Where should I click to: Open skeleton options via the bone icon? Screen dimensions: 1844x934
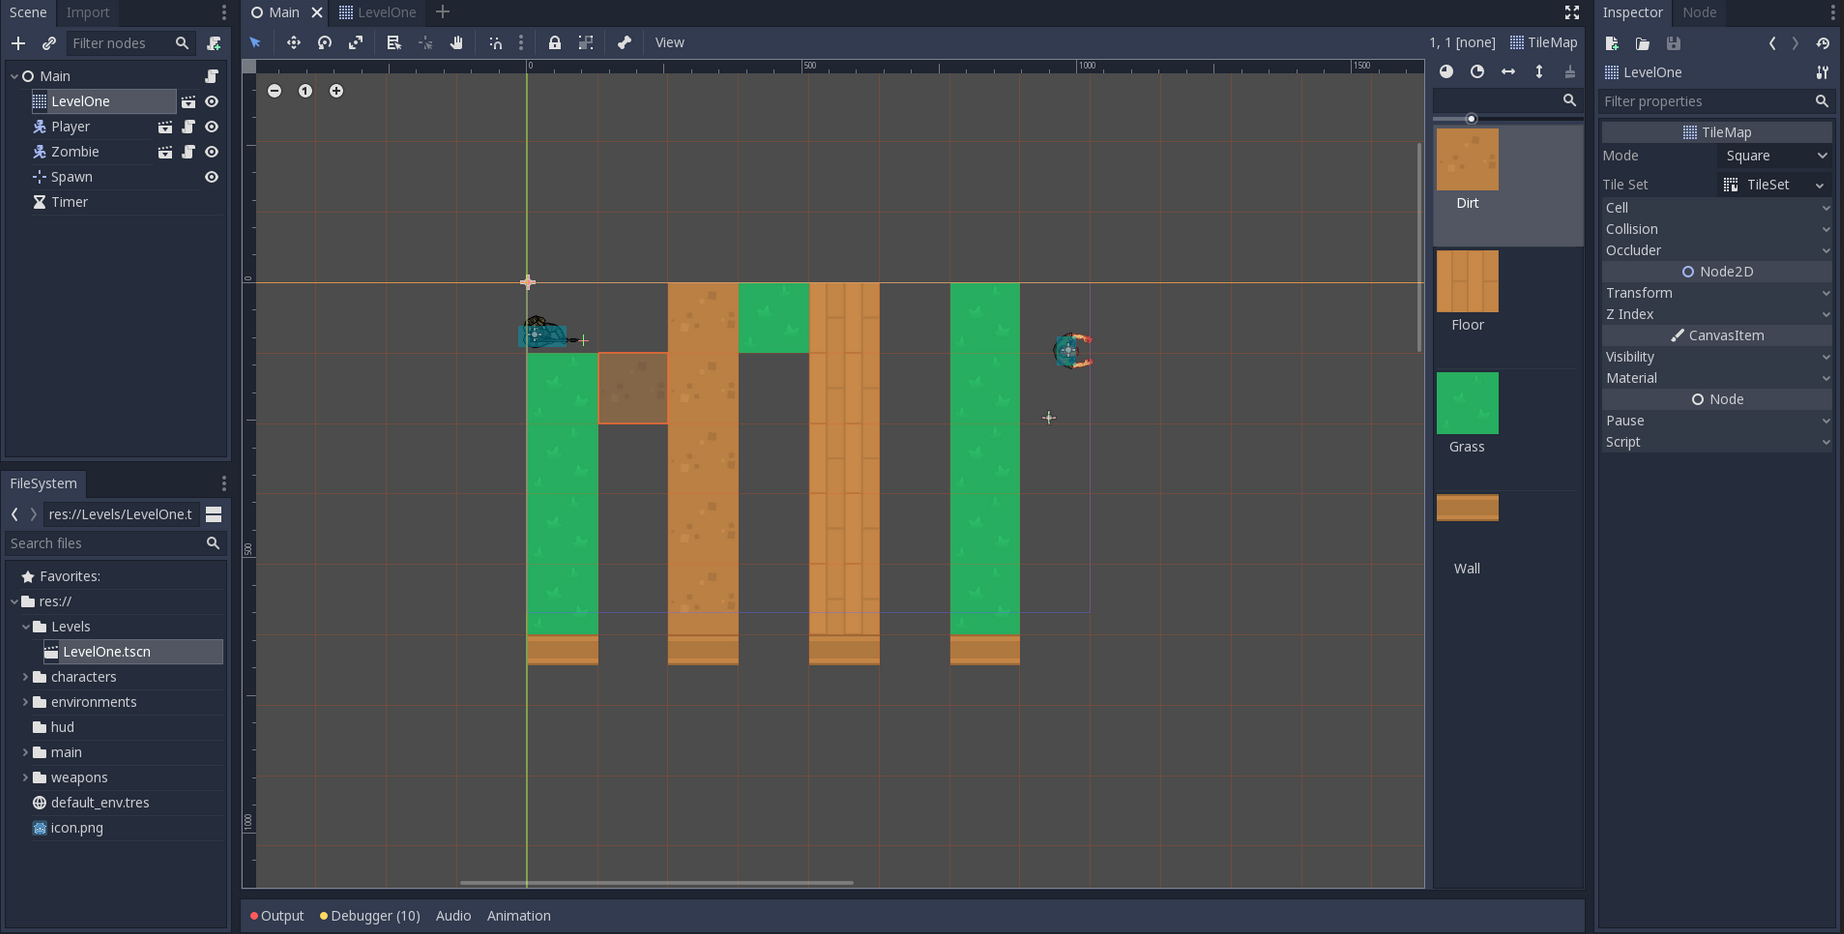(x=624, y=43)
